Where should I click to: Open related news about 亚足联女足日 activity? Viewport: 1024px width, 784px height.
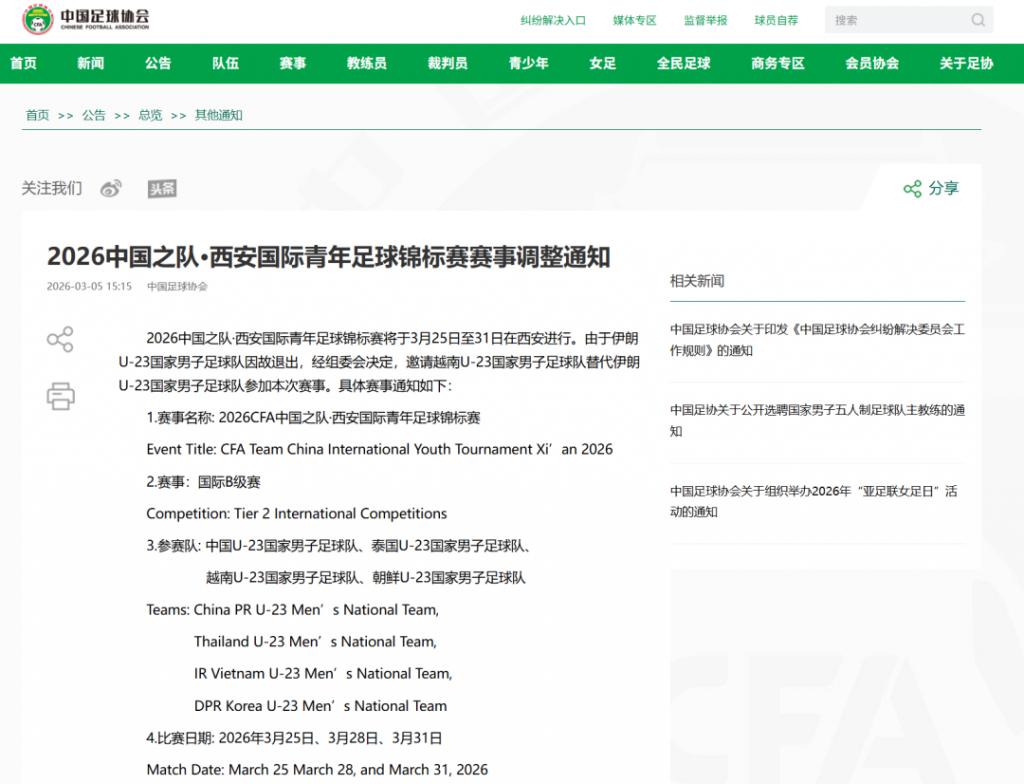click(813, 501)
